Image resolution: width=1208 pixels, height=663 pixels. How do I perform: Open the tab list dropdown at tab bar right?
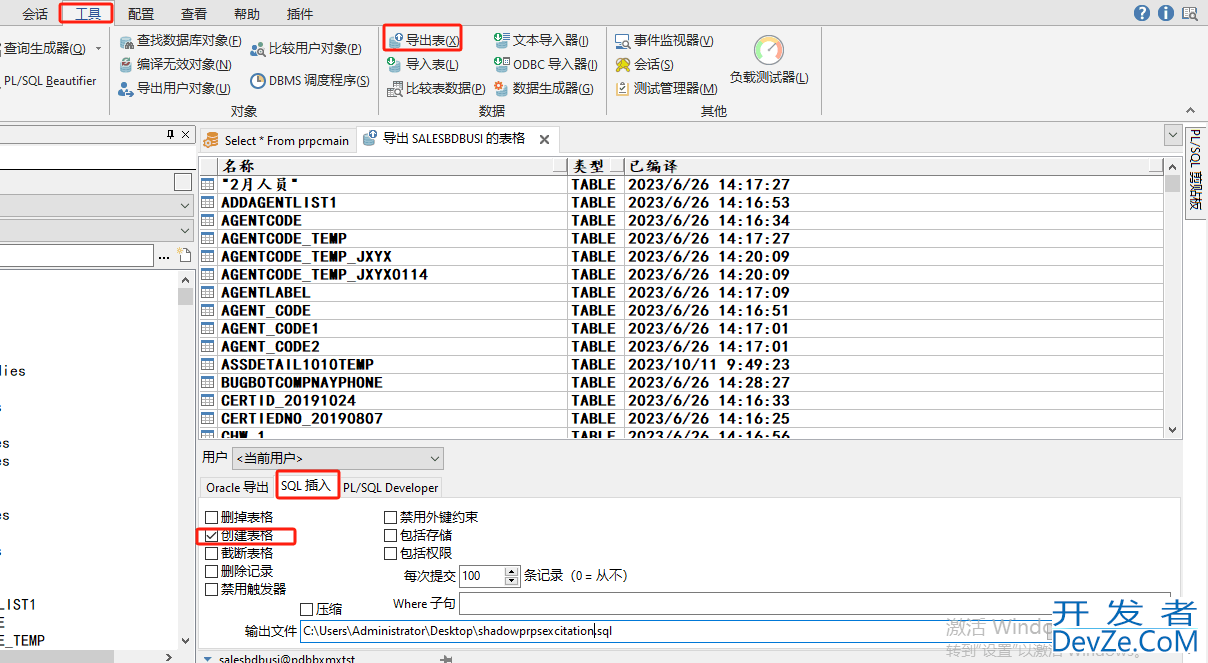point(1173,134)
